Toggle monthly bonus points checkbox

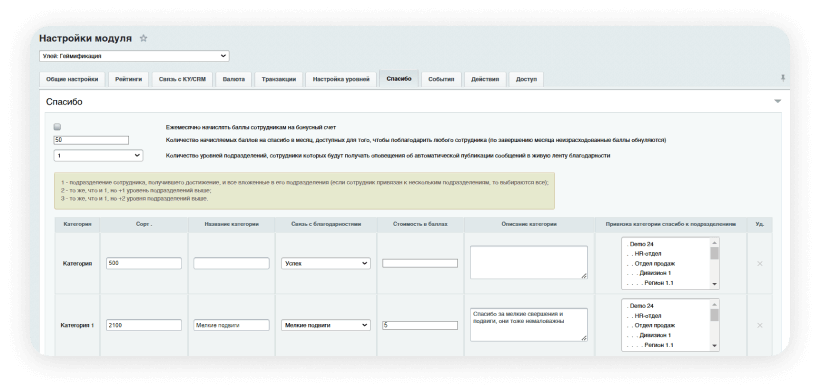tap(58, 127)
